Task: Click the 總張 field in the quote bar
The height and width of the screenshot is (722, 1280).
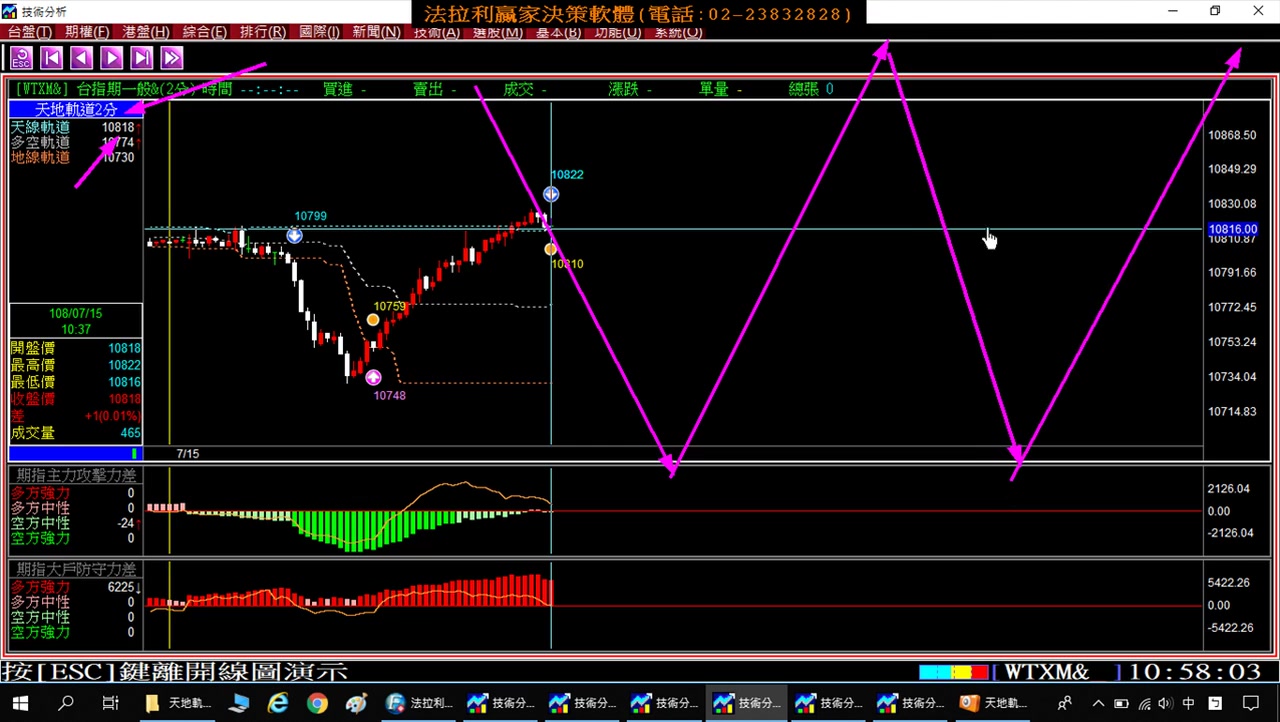Action: (x=811, y=89)
